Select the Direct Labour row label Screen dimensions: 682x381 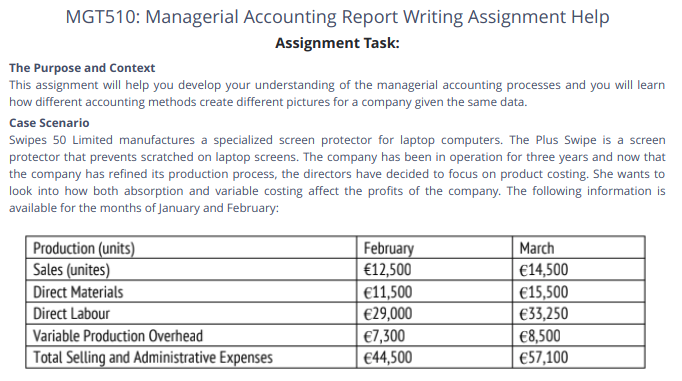click(x=71, y=314)
